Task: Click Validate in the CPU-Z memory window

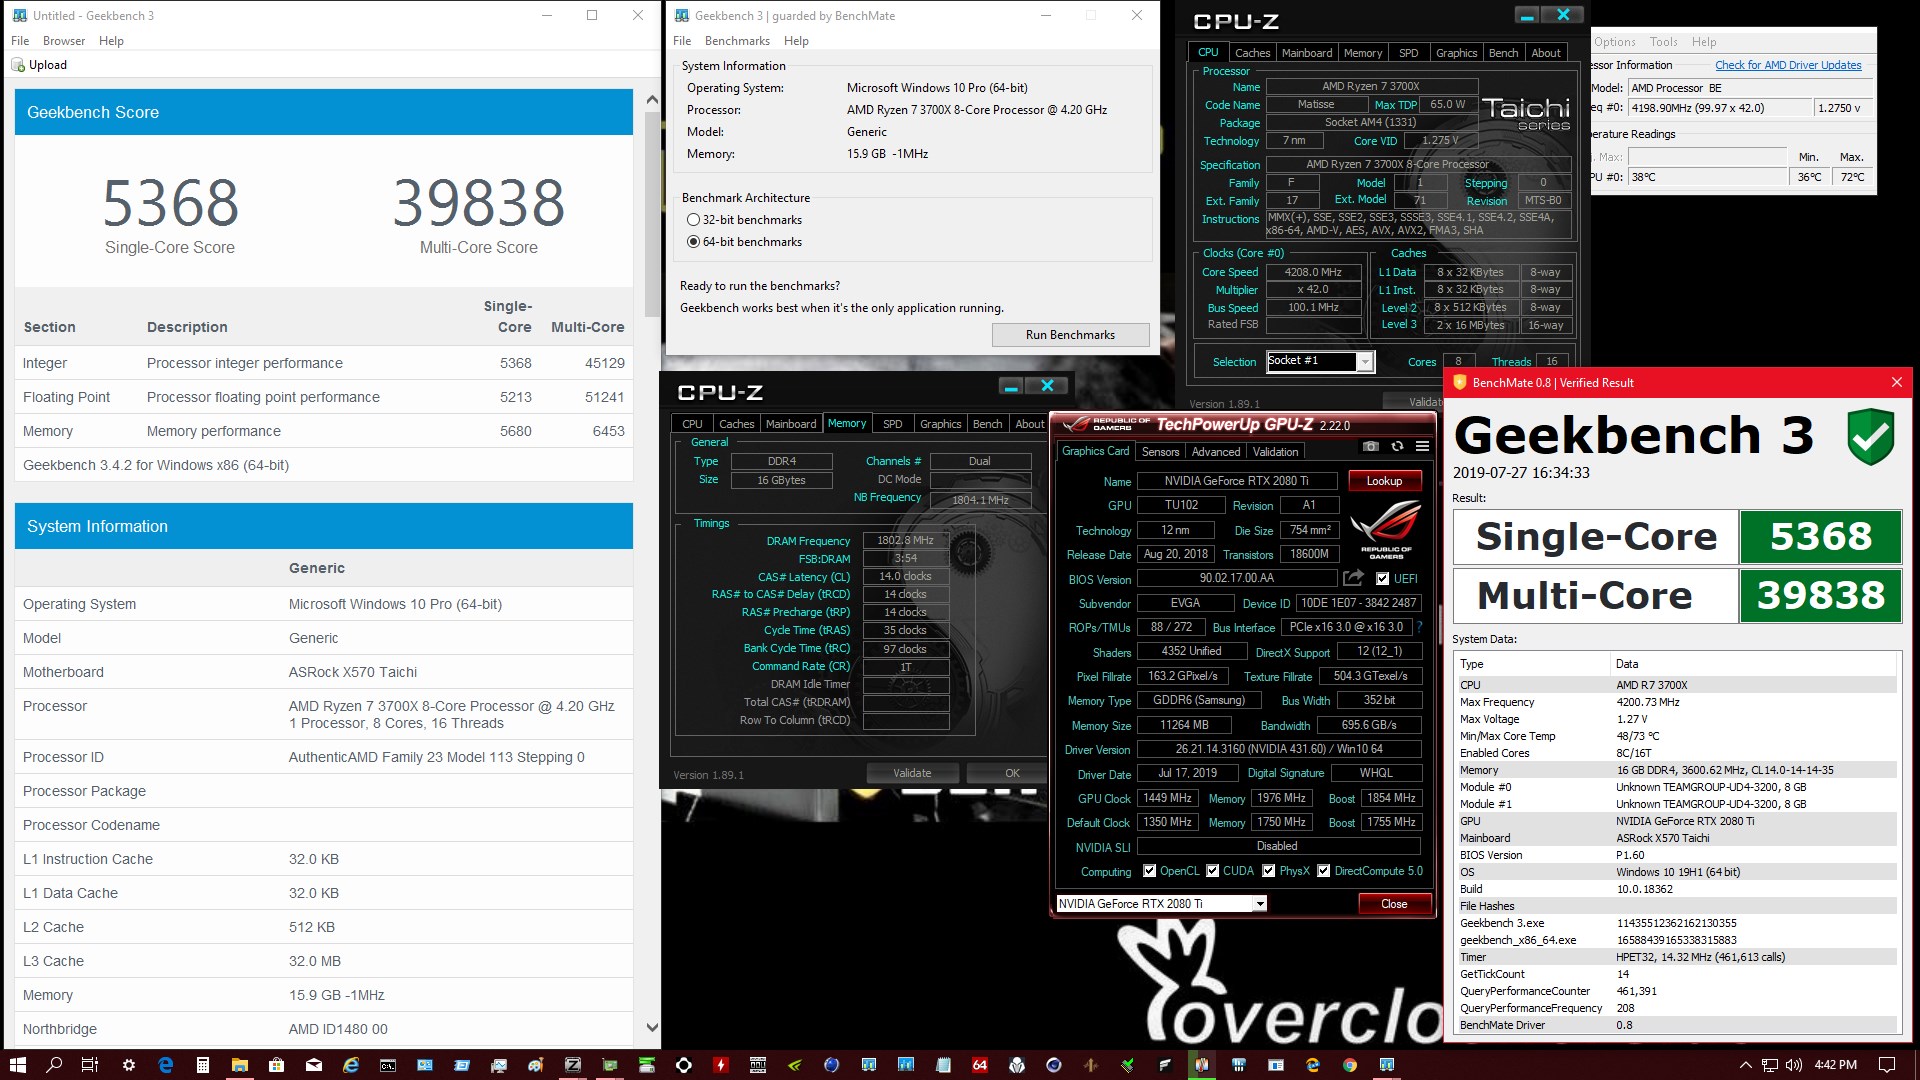Action: [912, 773]
